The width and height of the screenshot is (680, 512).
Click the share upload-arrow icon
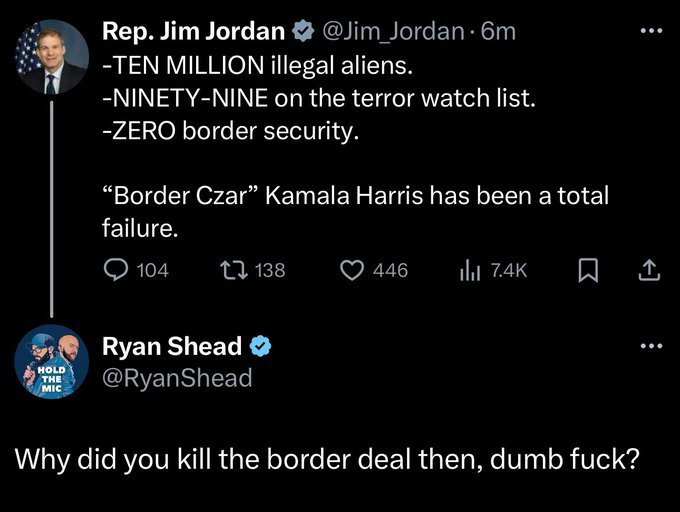647,269
